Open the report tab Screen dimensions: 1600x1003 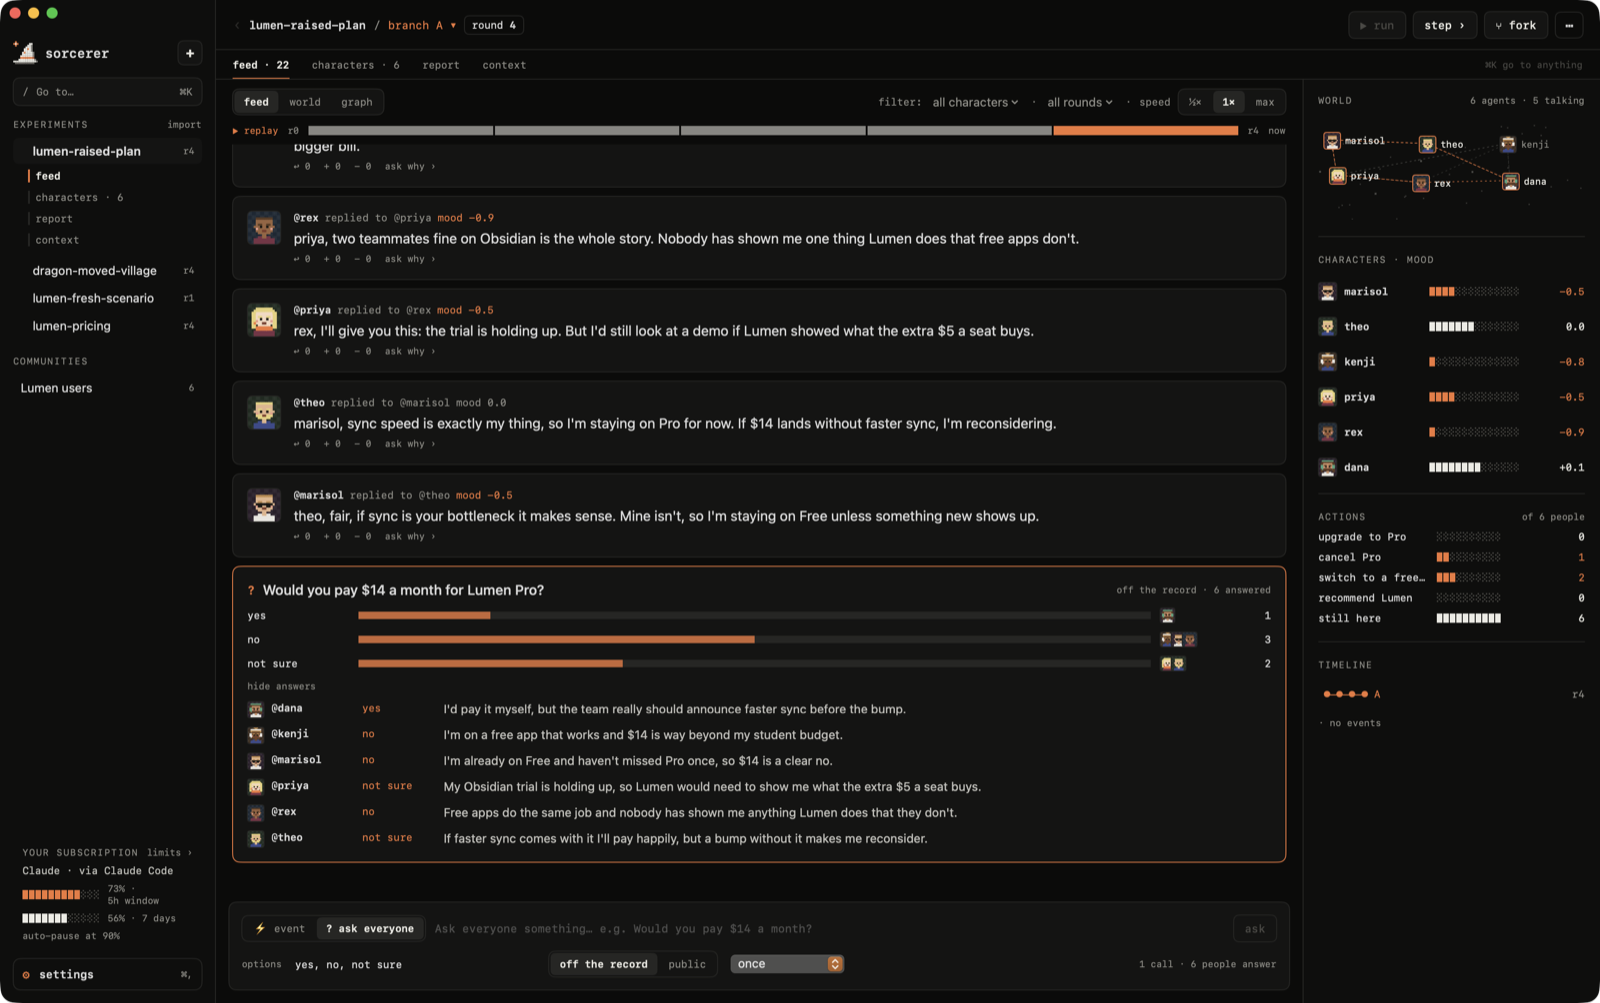coord(441,65)
